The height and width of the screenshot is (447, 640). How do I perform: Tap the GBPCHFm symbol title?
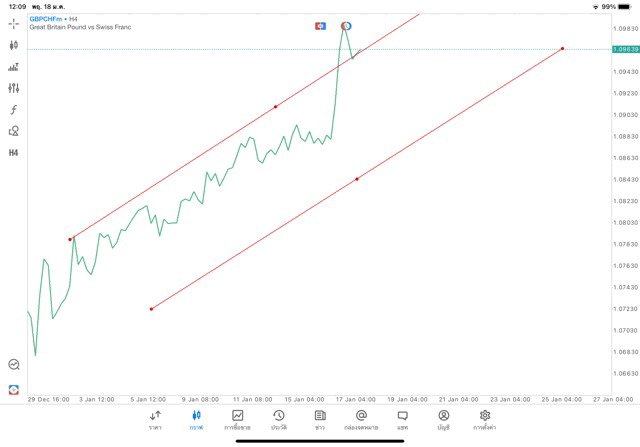pos(46,18)
